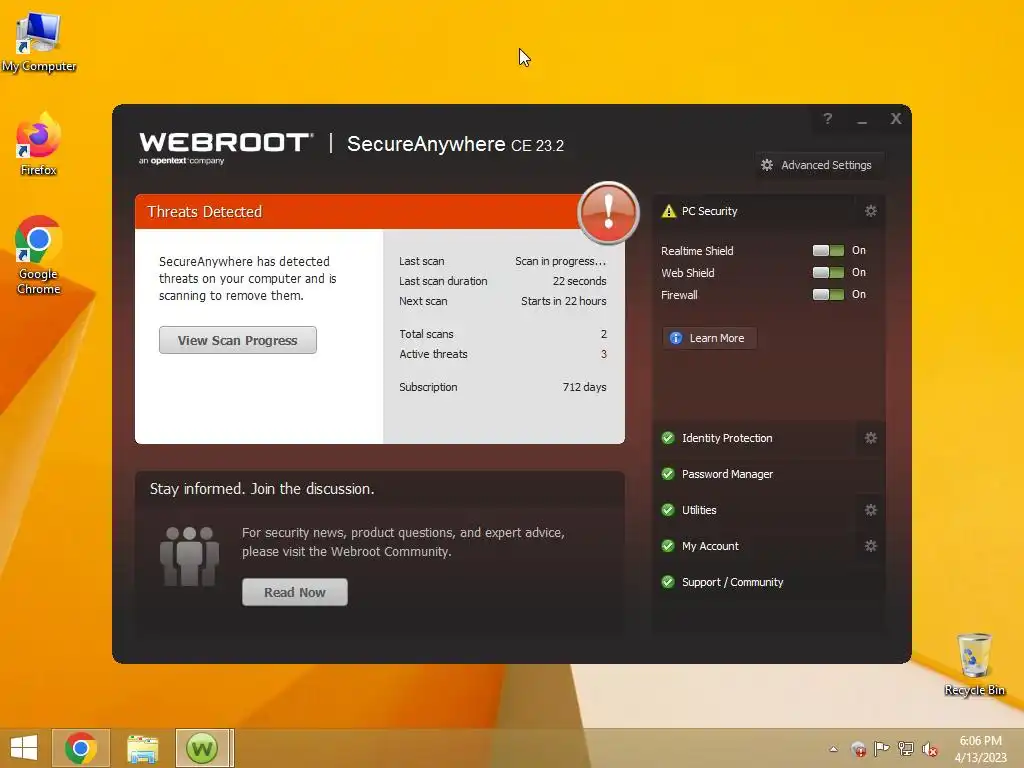The height and width of the screenshot is (768, 1024).
Task: Click the Support / Community green checkmark icon
Action: point(667,582)
